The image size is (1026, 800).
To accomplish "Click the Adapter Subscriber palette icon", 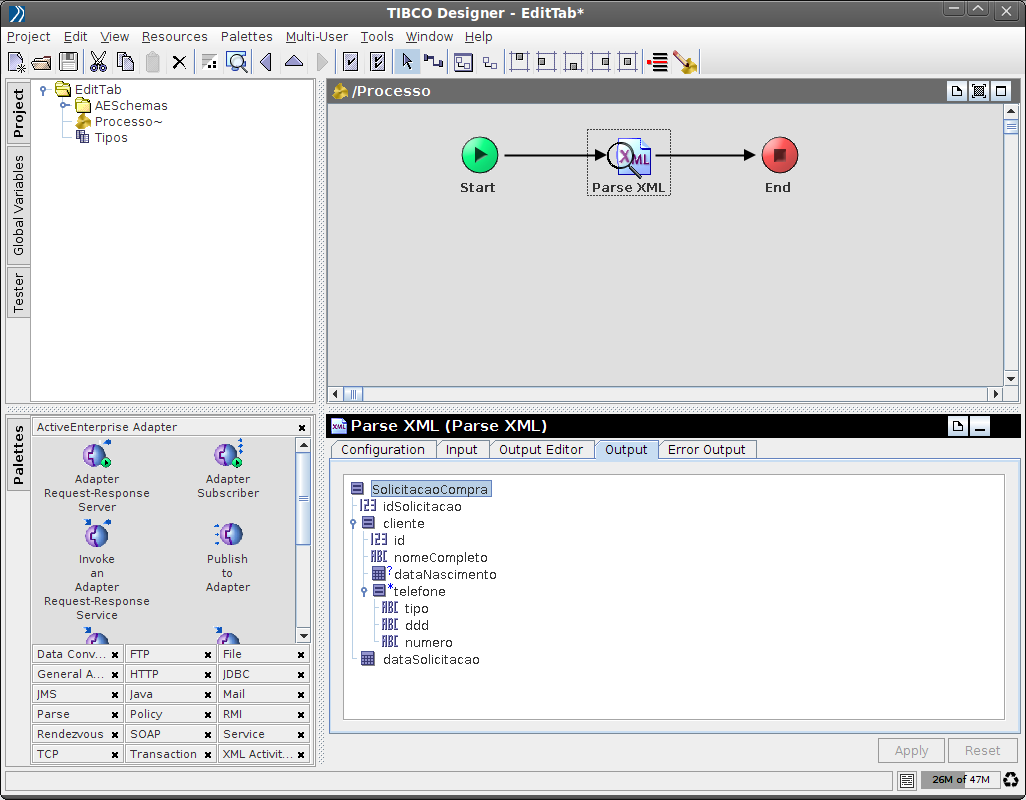I will point(228,456).
